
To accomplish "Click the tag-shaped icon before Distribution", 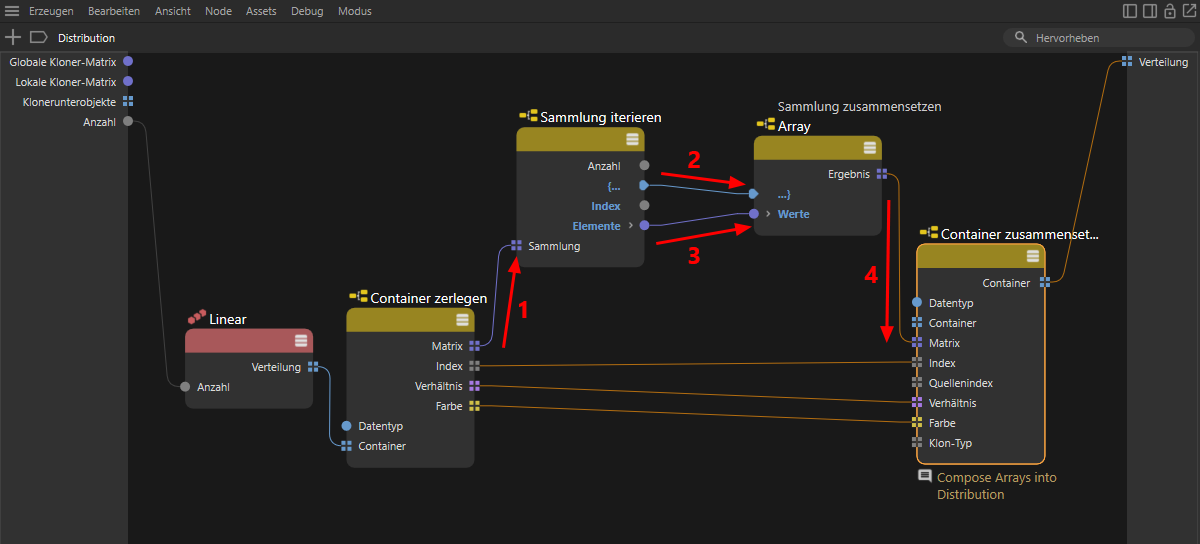I will pyautogui.click(x=39, y=37).
